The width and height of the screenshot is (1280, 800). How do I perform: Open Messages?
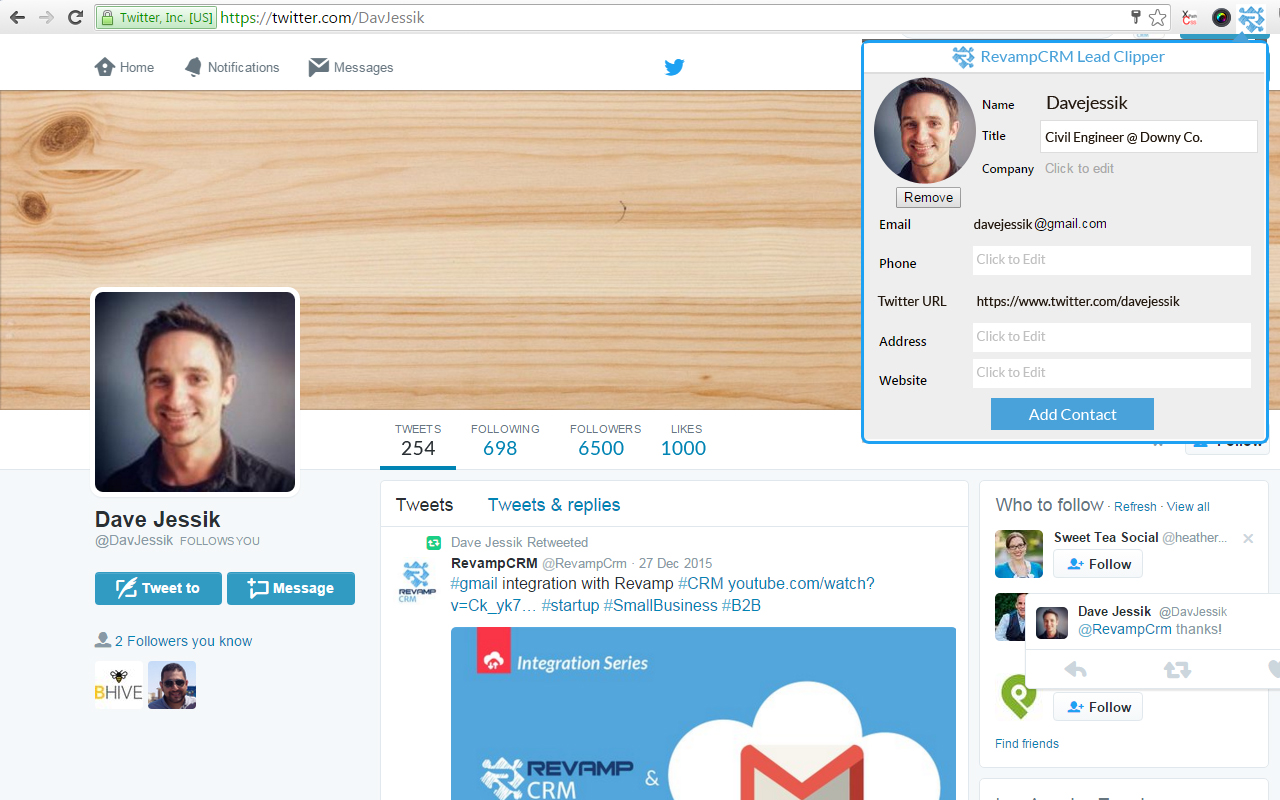coord(351,67)
